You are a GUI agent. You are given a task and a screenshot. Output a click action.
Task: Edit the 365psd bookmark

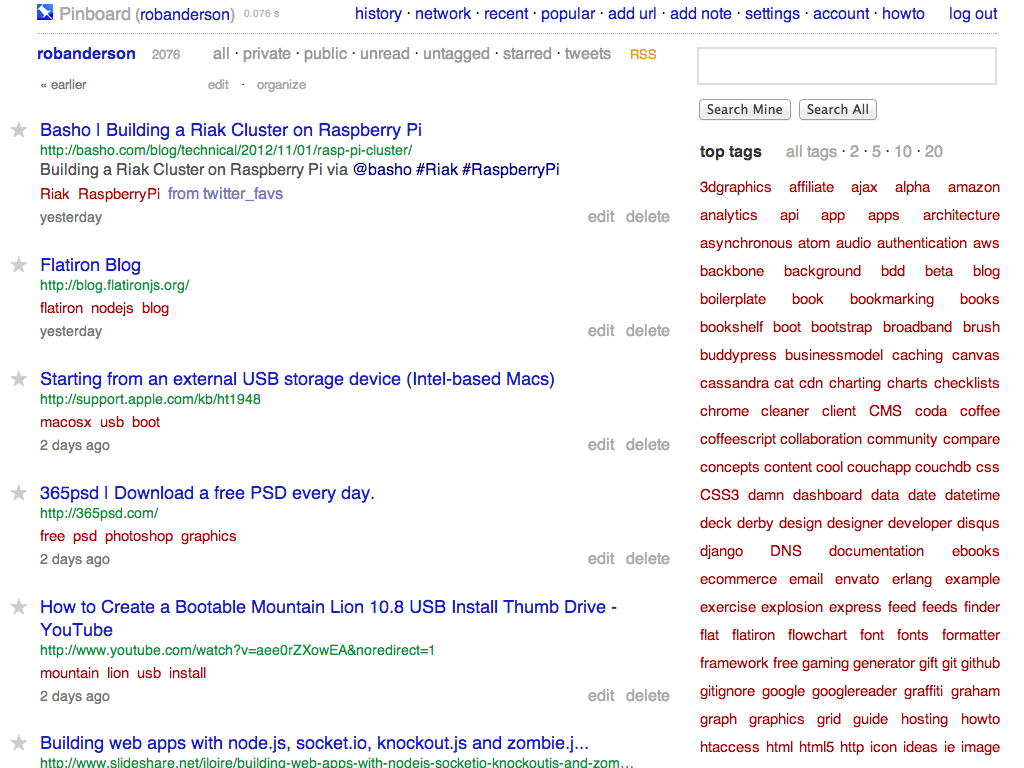coord(601,559)
